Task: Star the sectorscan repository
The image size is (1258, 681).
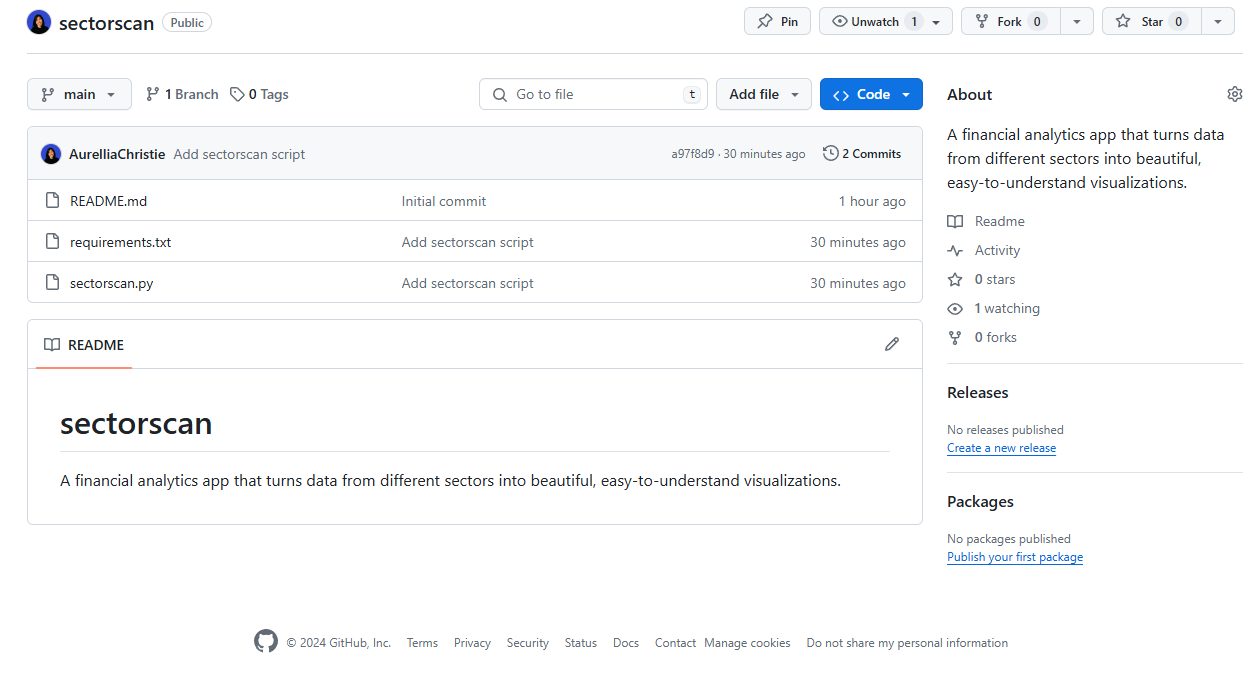Action: pos(1151,21)
